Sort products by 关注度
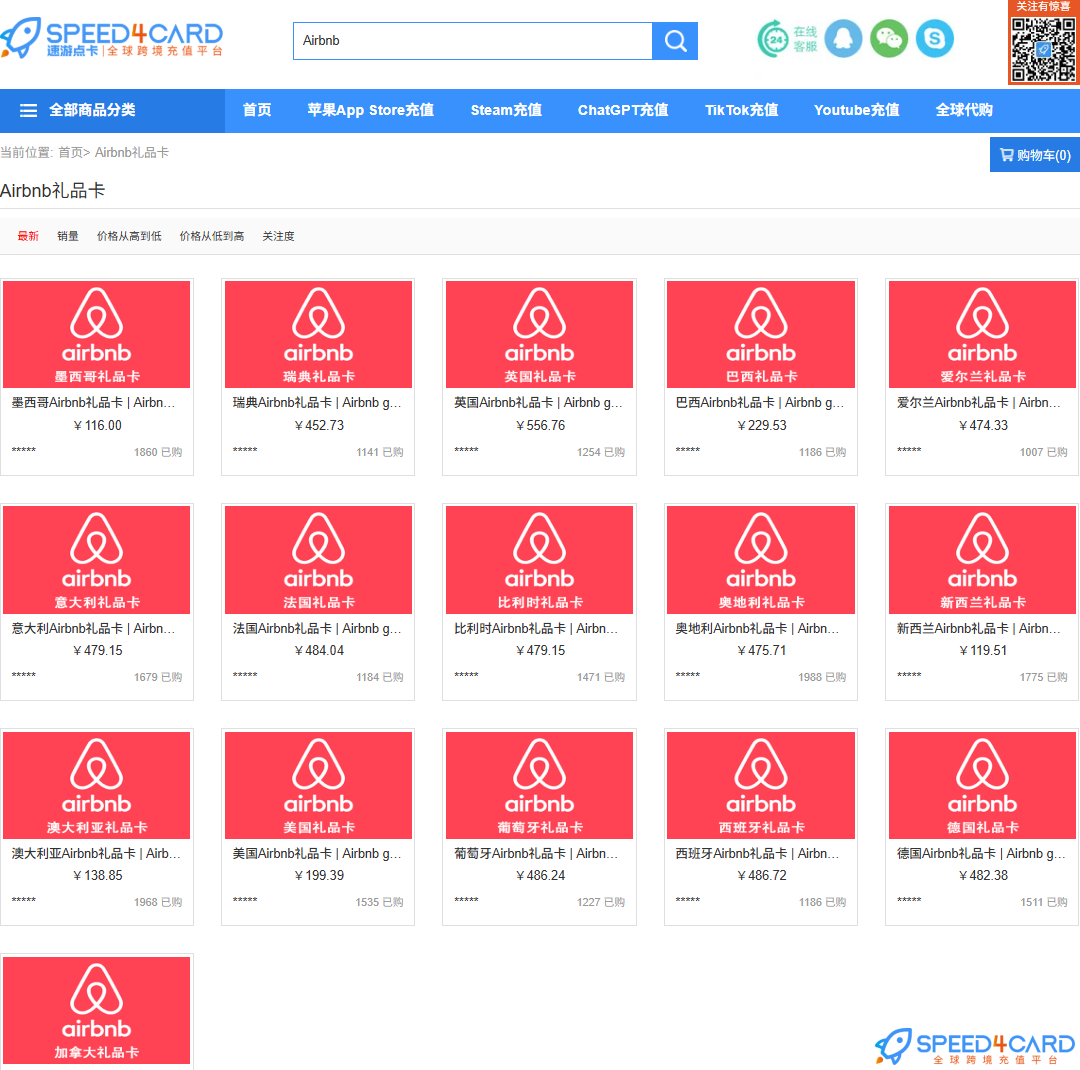Screen dimensions: 1080x1070 [278, 236]
